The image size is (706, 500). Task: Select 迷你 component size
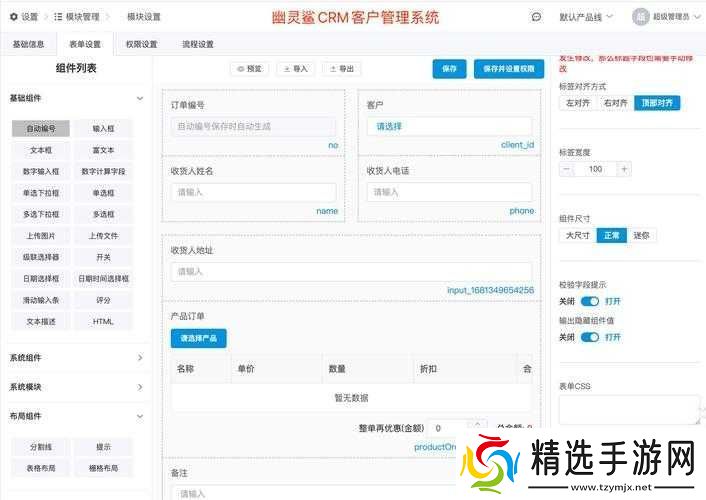click(641, 236)
